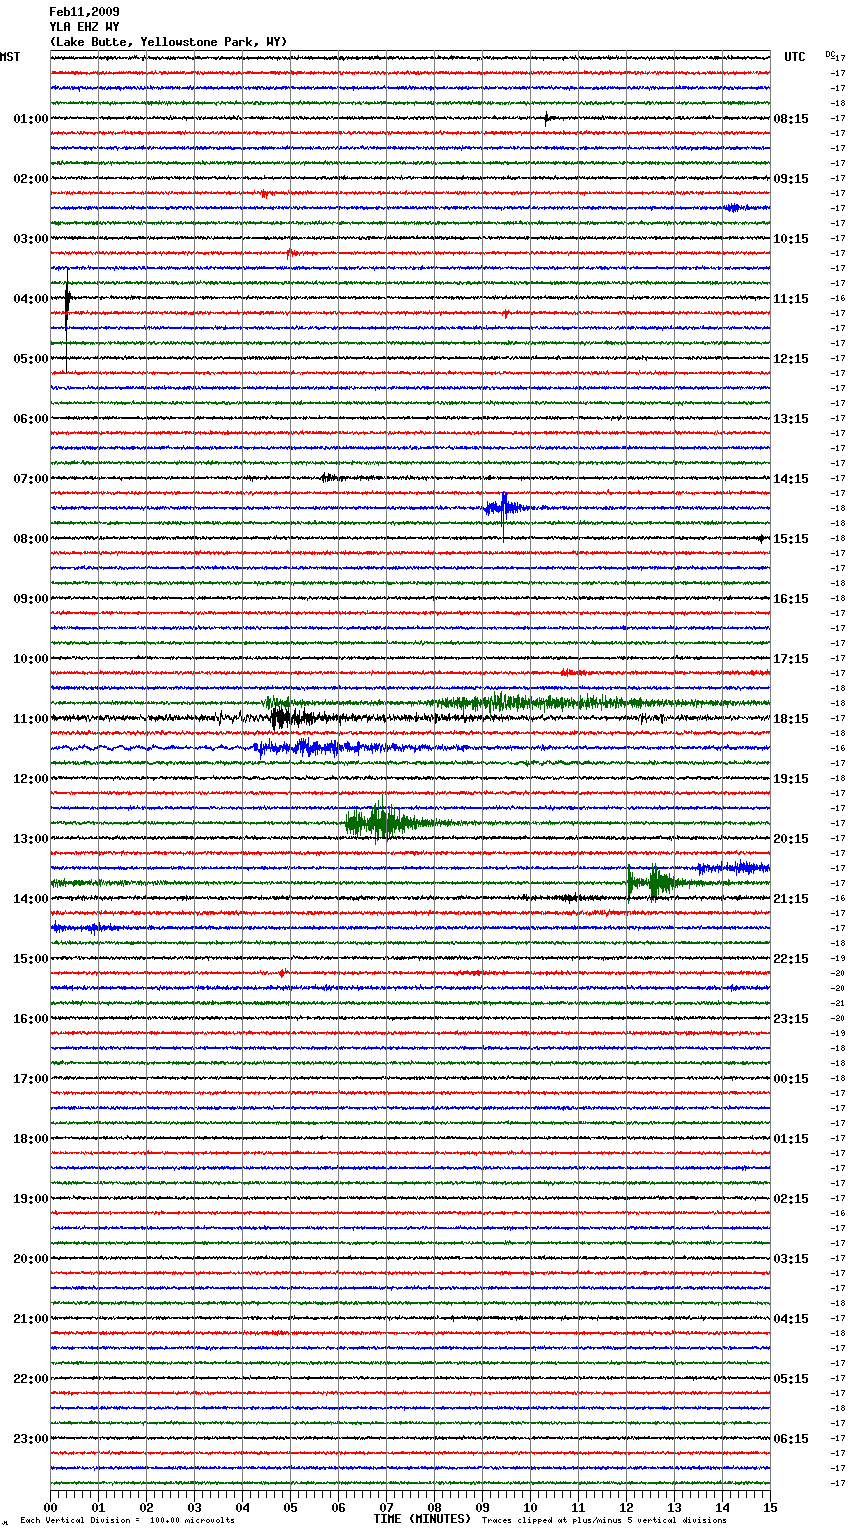This screenshot has width=850, height=1534.
Task: Select the '09:00' MST hour label
Action: coord(31,599)
